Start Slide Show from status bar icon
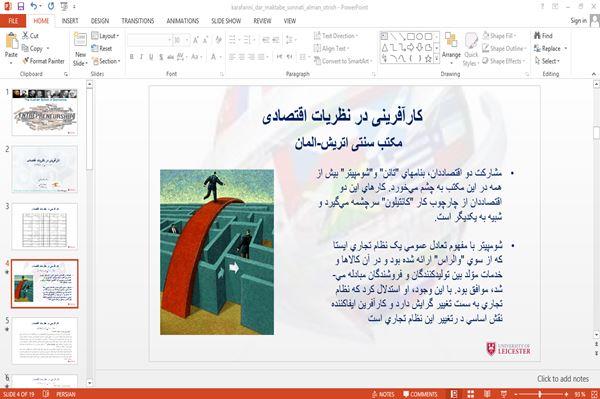 [504, 394]
